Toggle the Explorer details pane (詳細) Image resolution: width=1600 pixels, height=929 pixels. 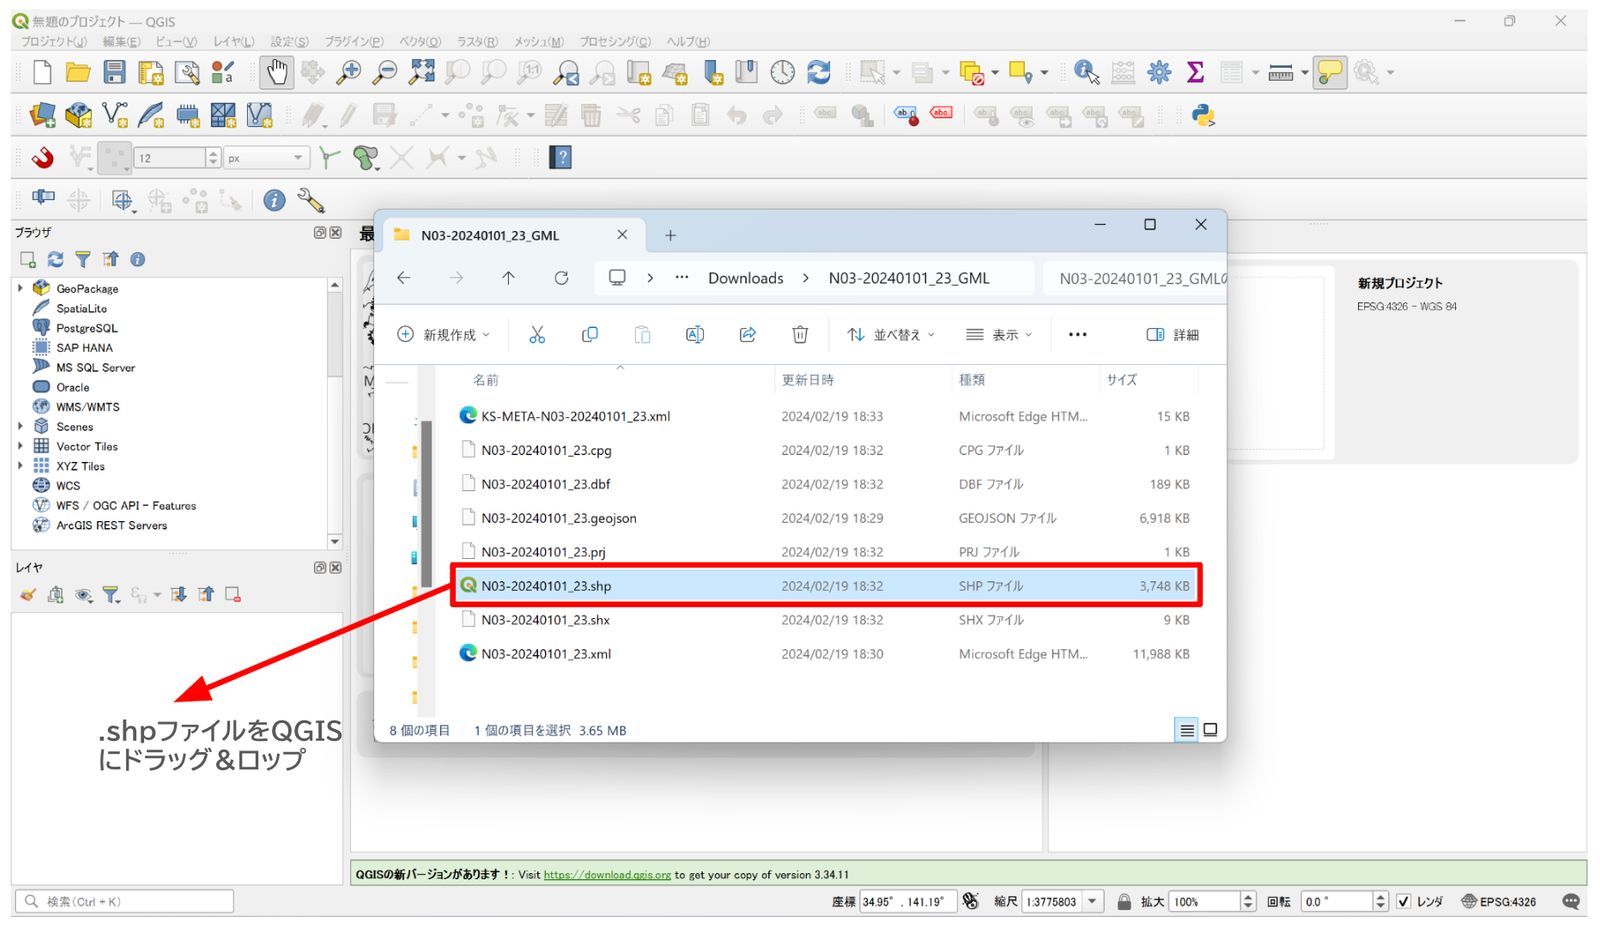[1172, 335]
